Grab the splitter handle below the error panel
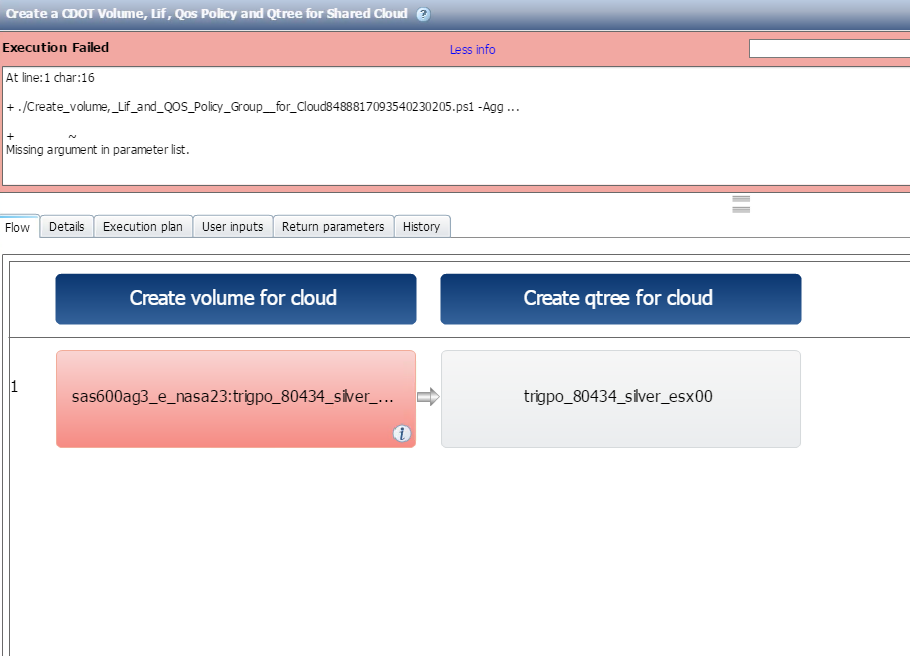This screenshot has height=656, width=910. point(741,204)
